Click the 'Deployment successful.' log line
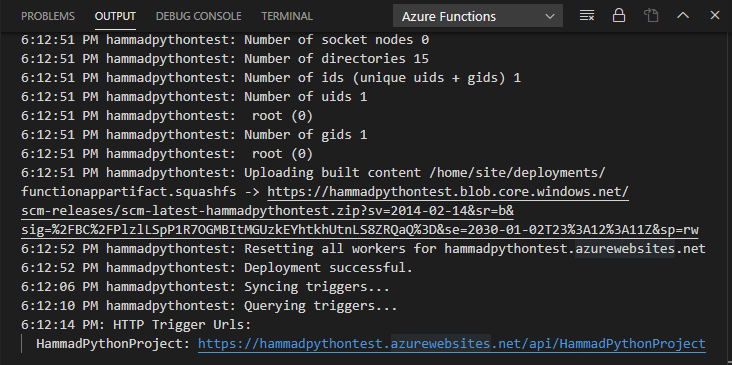The height and width of the screenshot is (365, 732). pos(217,268)
